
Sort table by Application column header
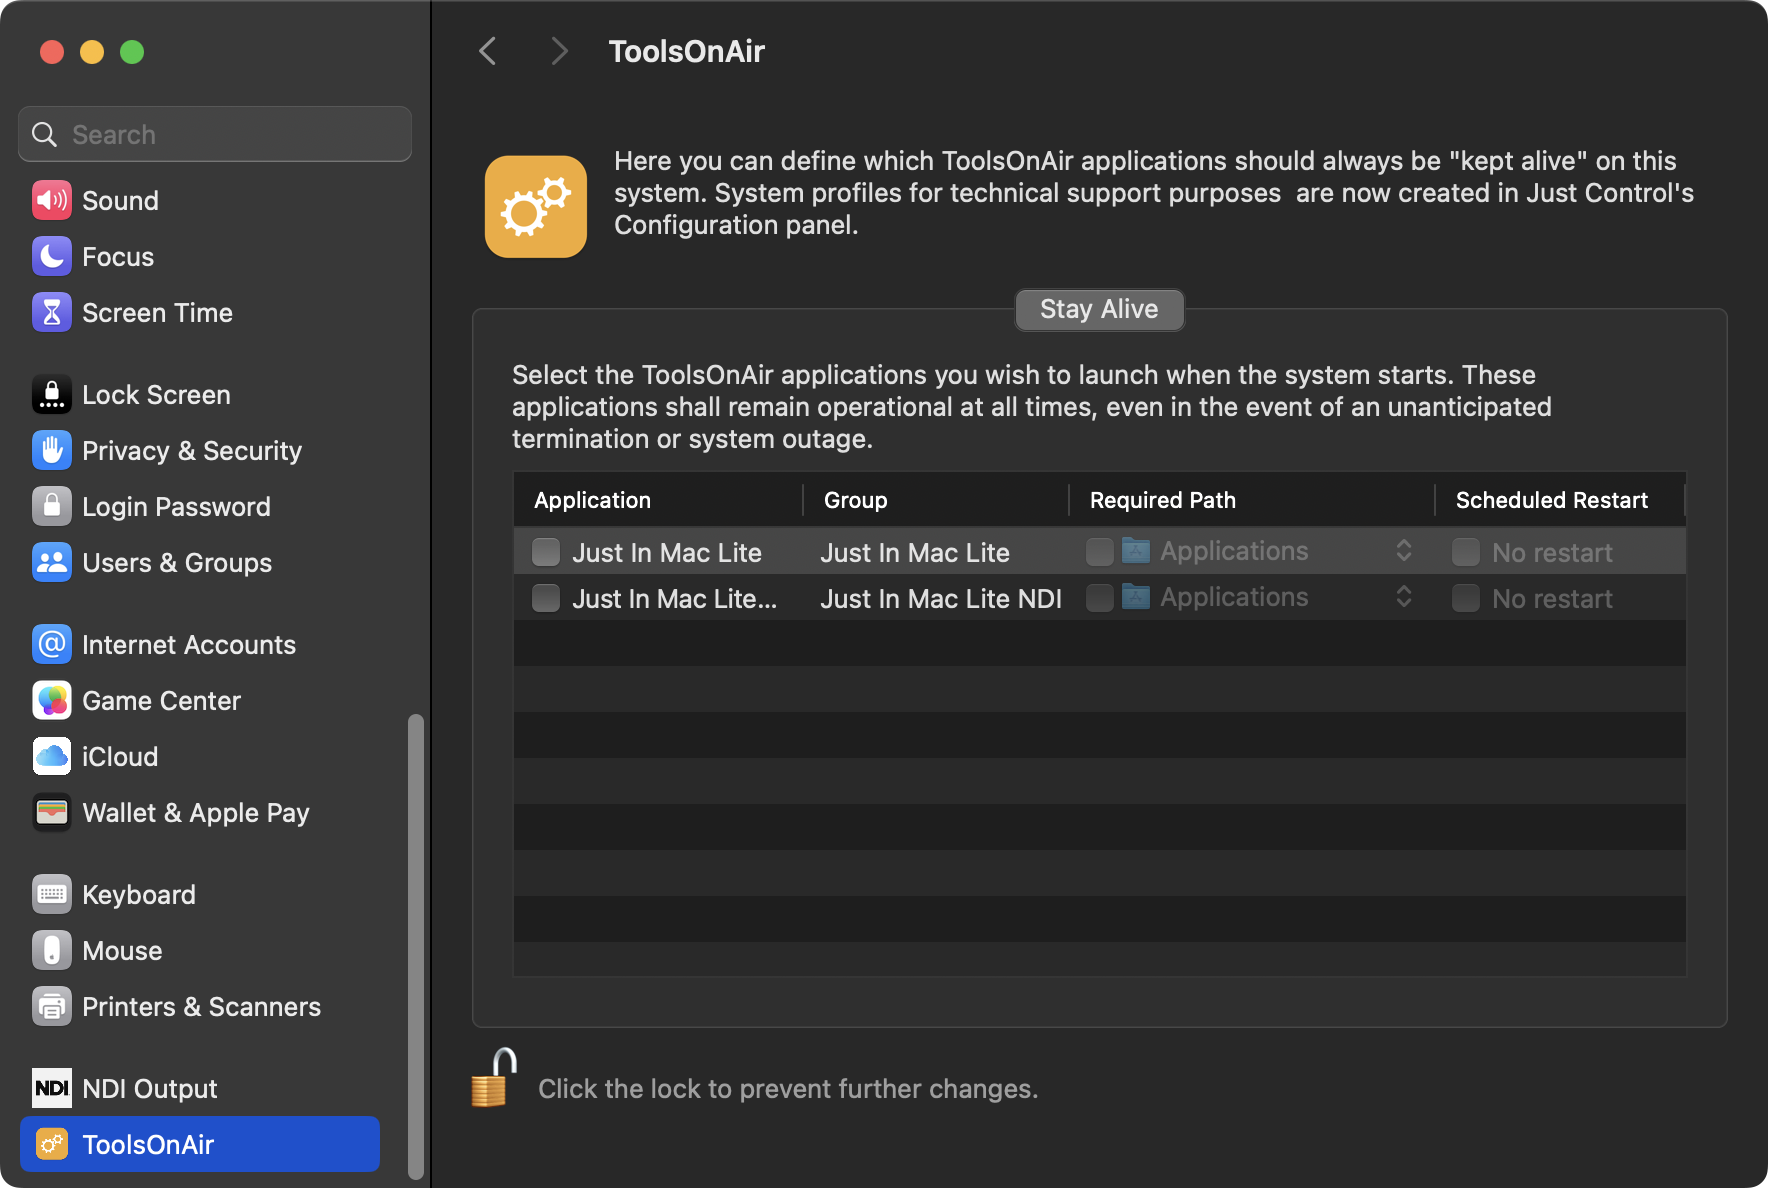point(658,500)
